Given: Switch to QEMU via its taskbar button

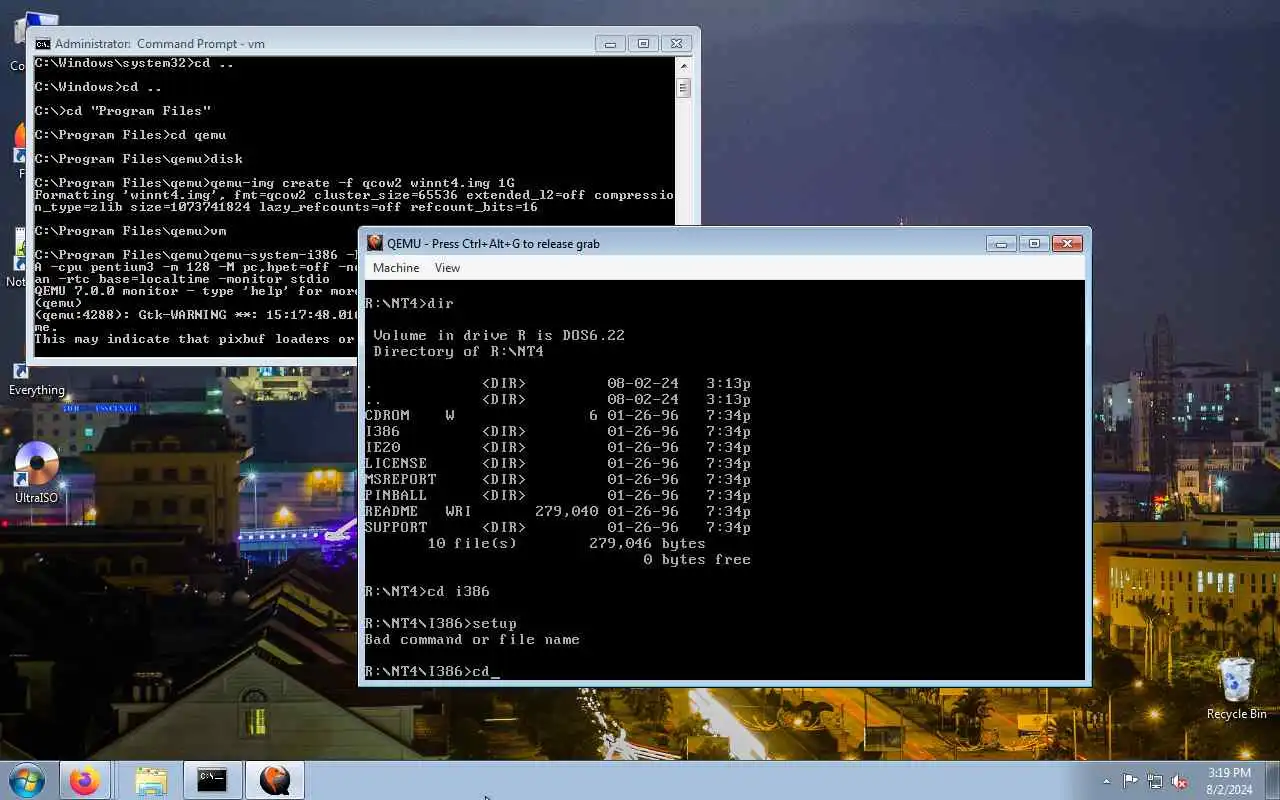Looking at the screenshot, I should 274,780.
